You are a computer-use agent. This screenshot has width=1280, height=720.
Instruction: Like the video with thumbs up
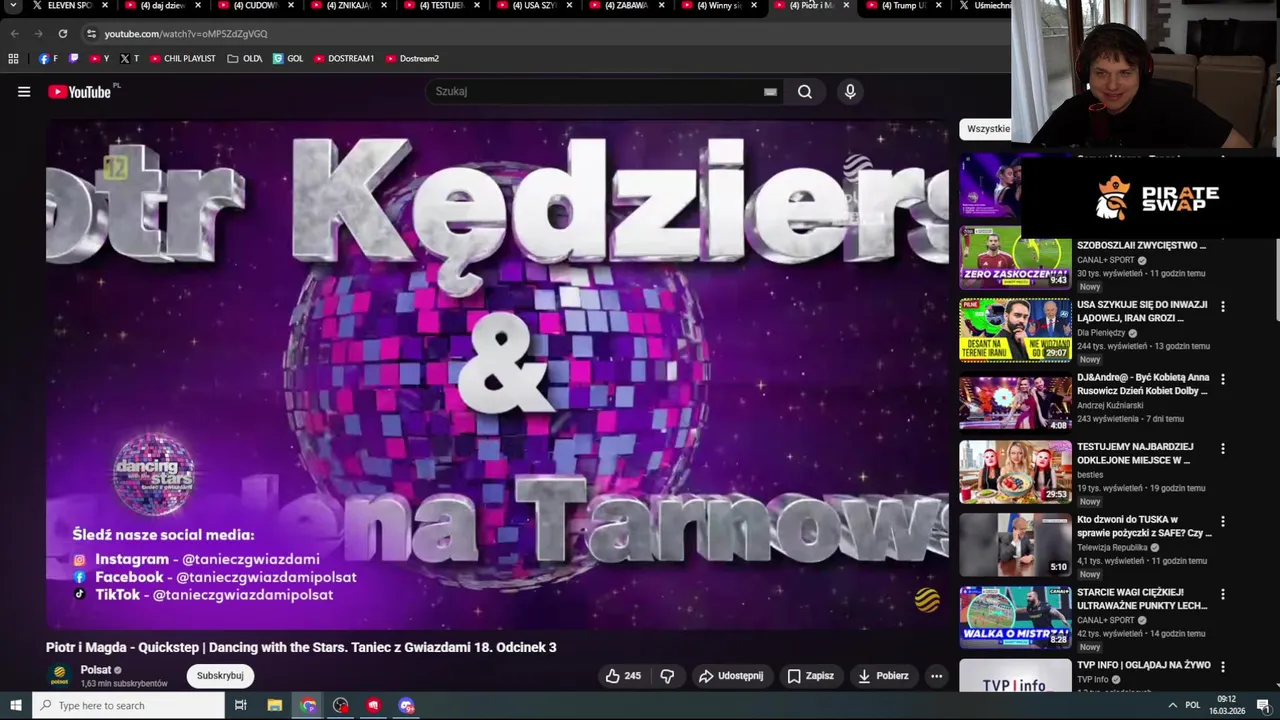coord(623,676)
